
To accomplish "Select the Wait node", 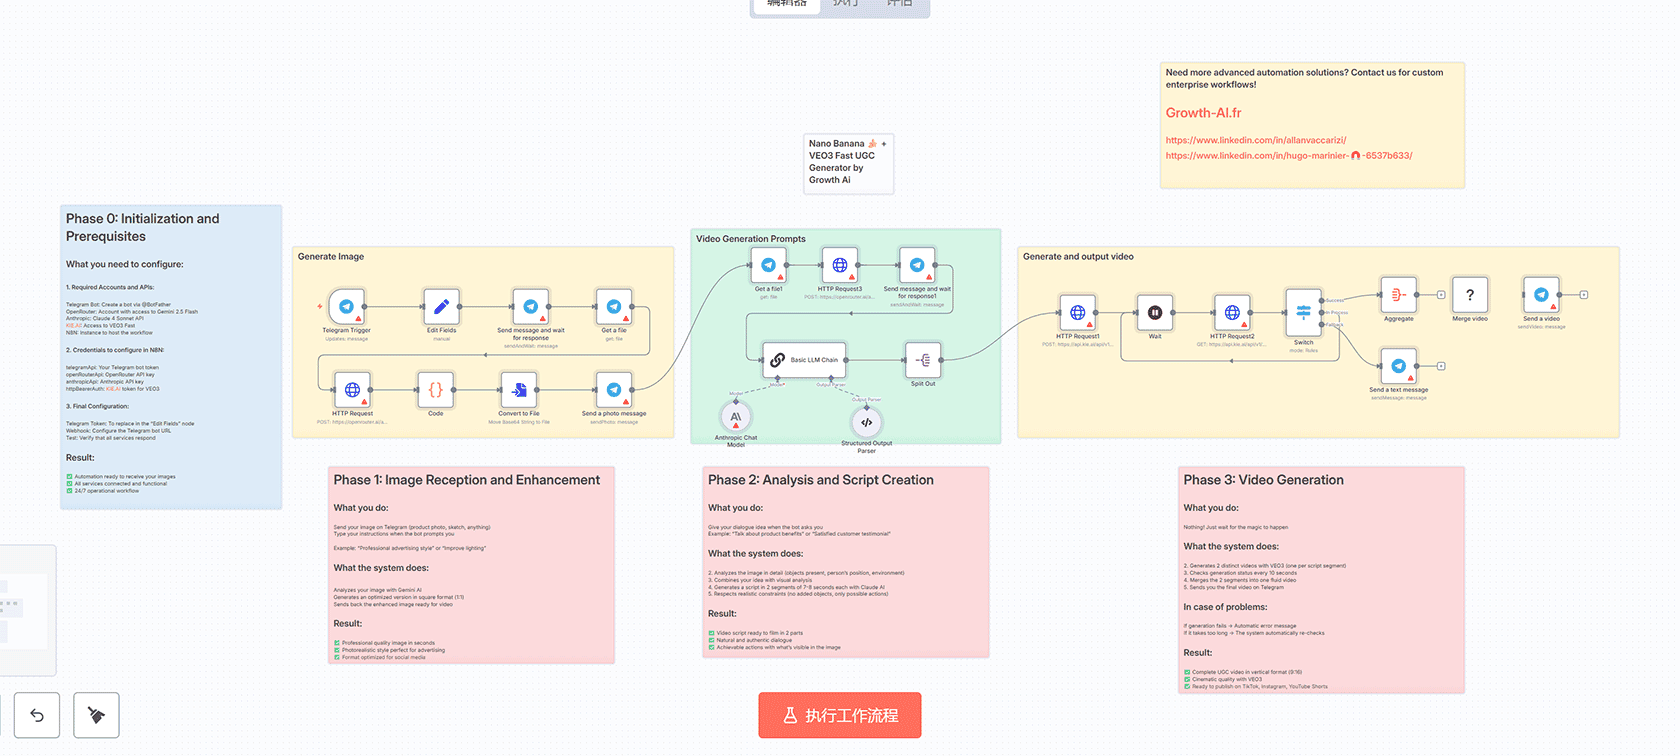I will tap(1155, 313).
